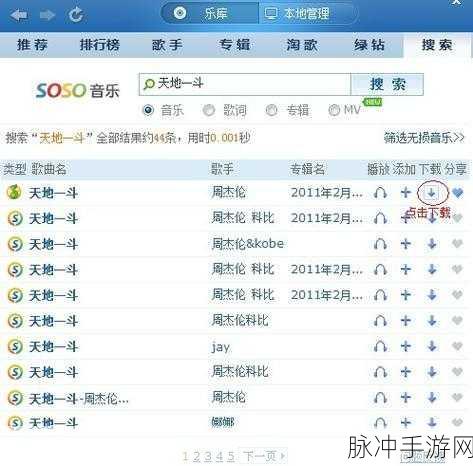
Task: Click singer name jay
Action: (x=220, y=347)
